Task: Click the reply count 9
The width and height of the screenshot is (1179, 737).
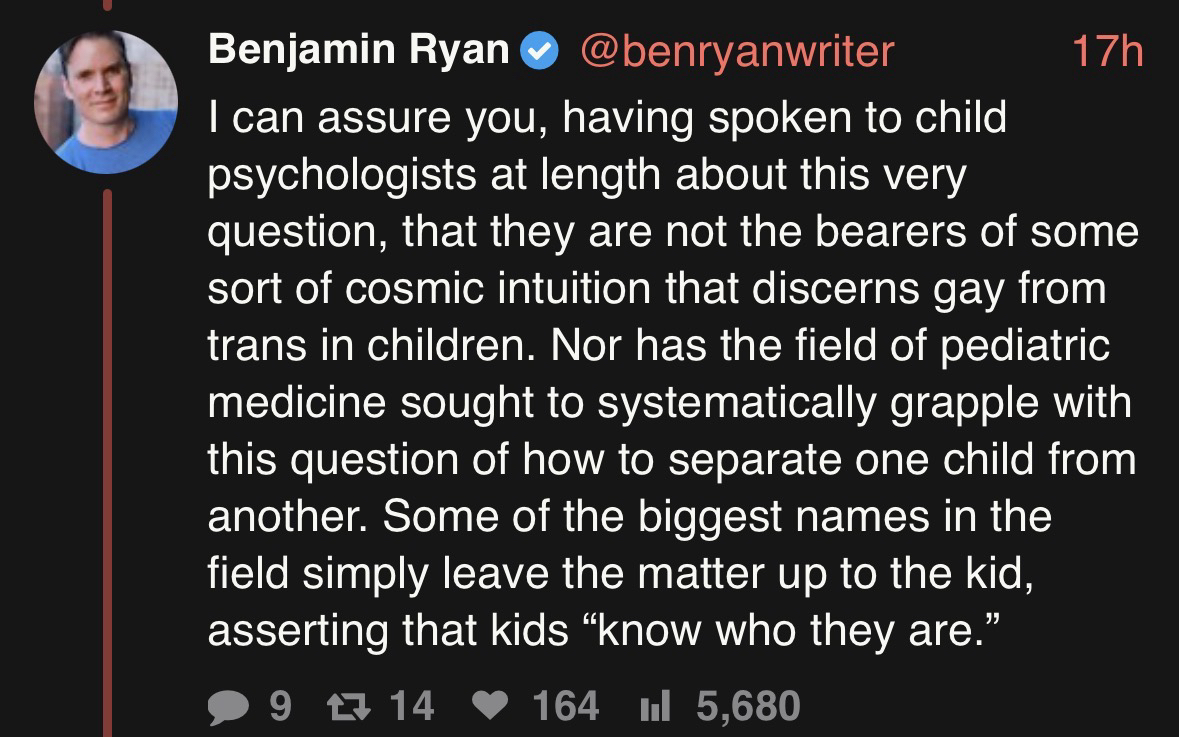Action: click(x=281, y=706)
